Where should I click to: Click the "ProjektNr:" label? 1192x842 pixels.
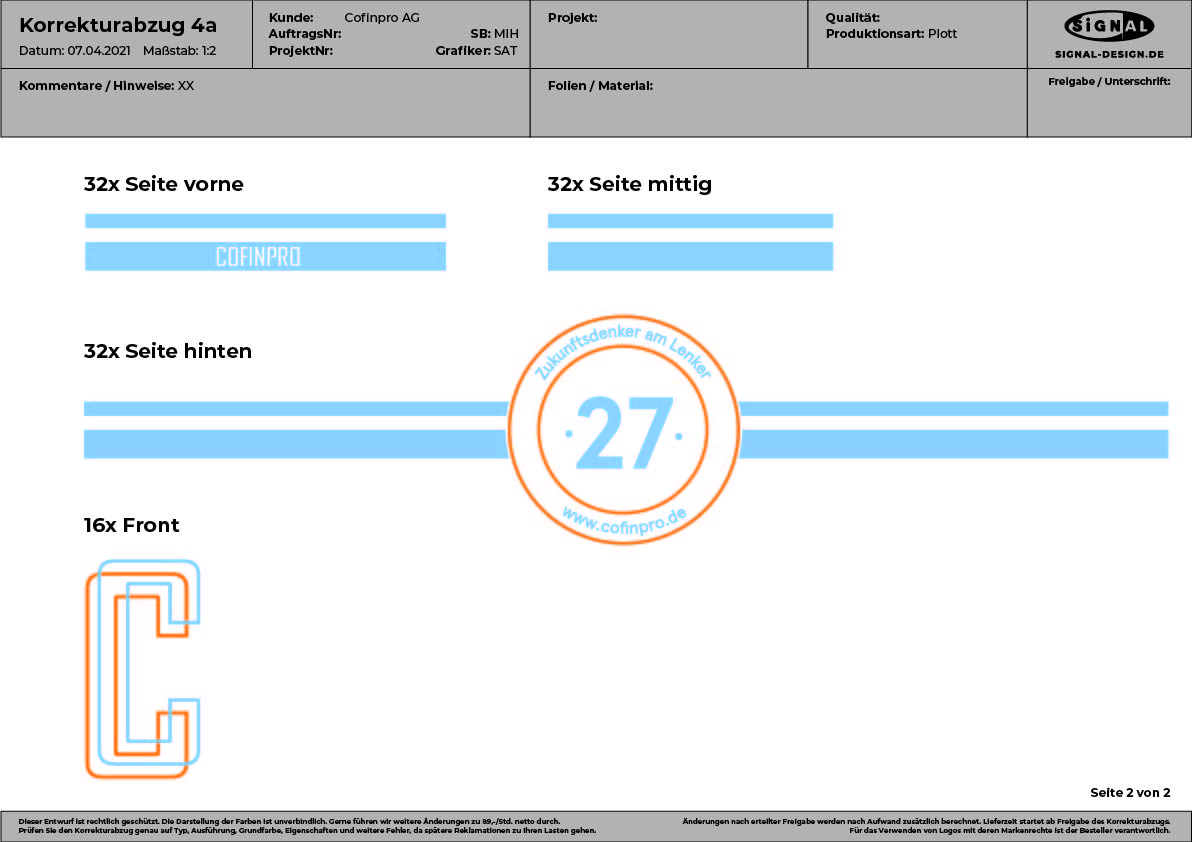point(300,51)
